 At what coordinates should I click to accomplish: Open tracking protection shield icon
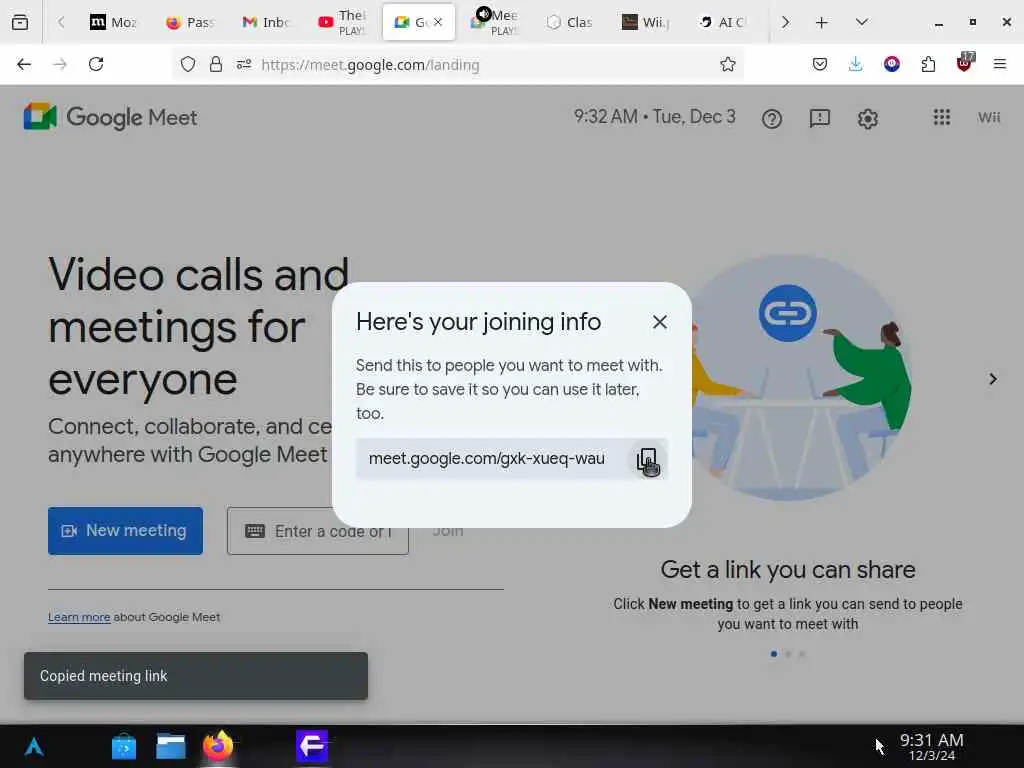188,65
